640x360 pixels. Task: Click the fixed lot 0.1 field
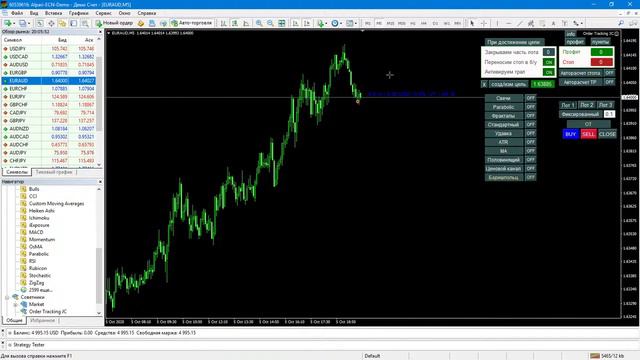click(x=609, y=114)
